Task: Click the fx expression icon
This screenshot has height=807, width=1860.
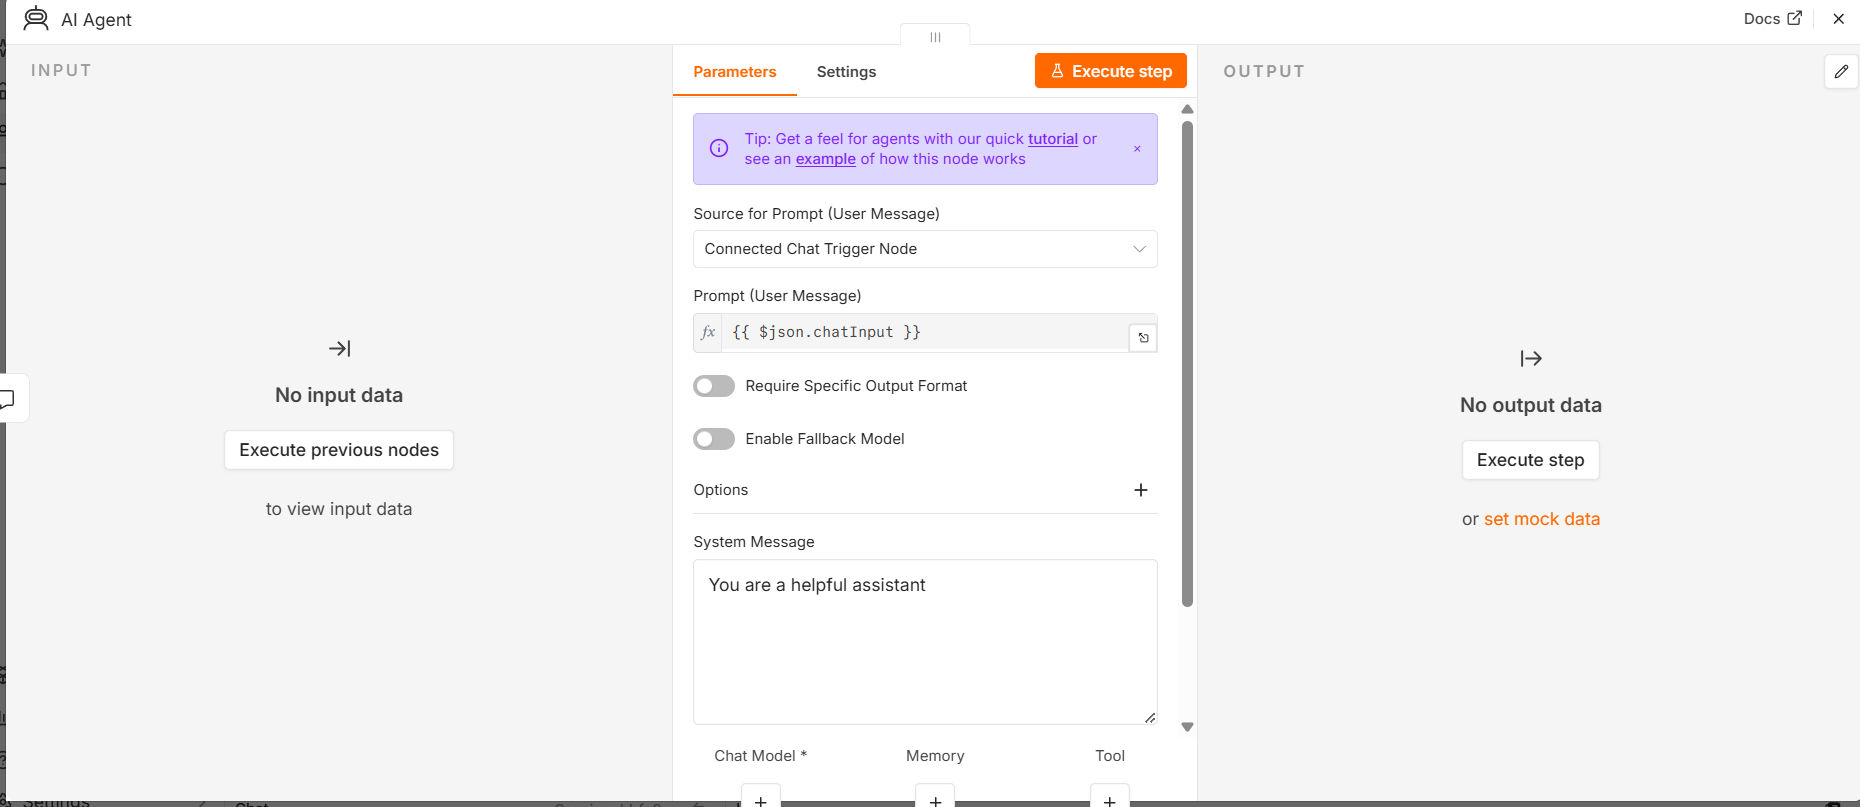Action: click(x=708, y=332)
